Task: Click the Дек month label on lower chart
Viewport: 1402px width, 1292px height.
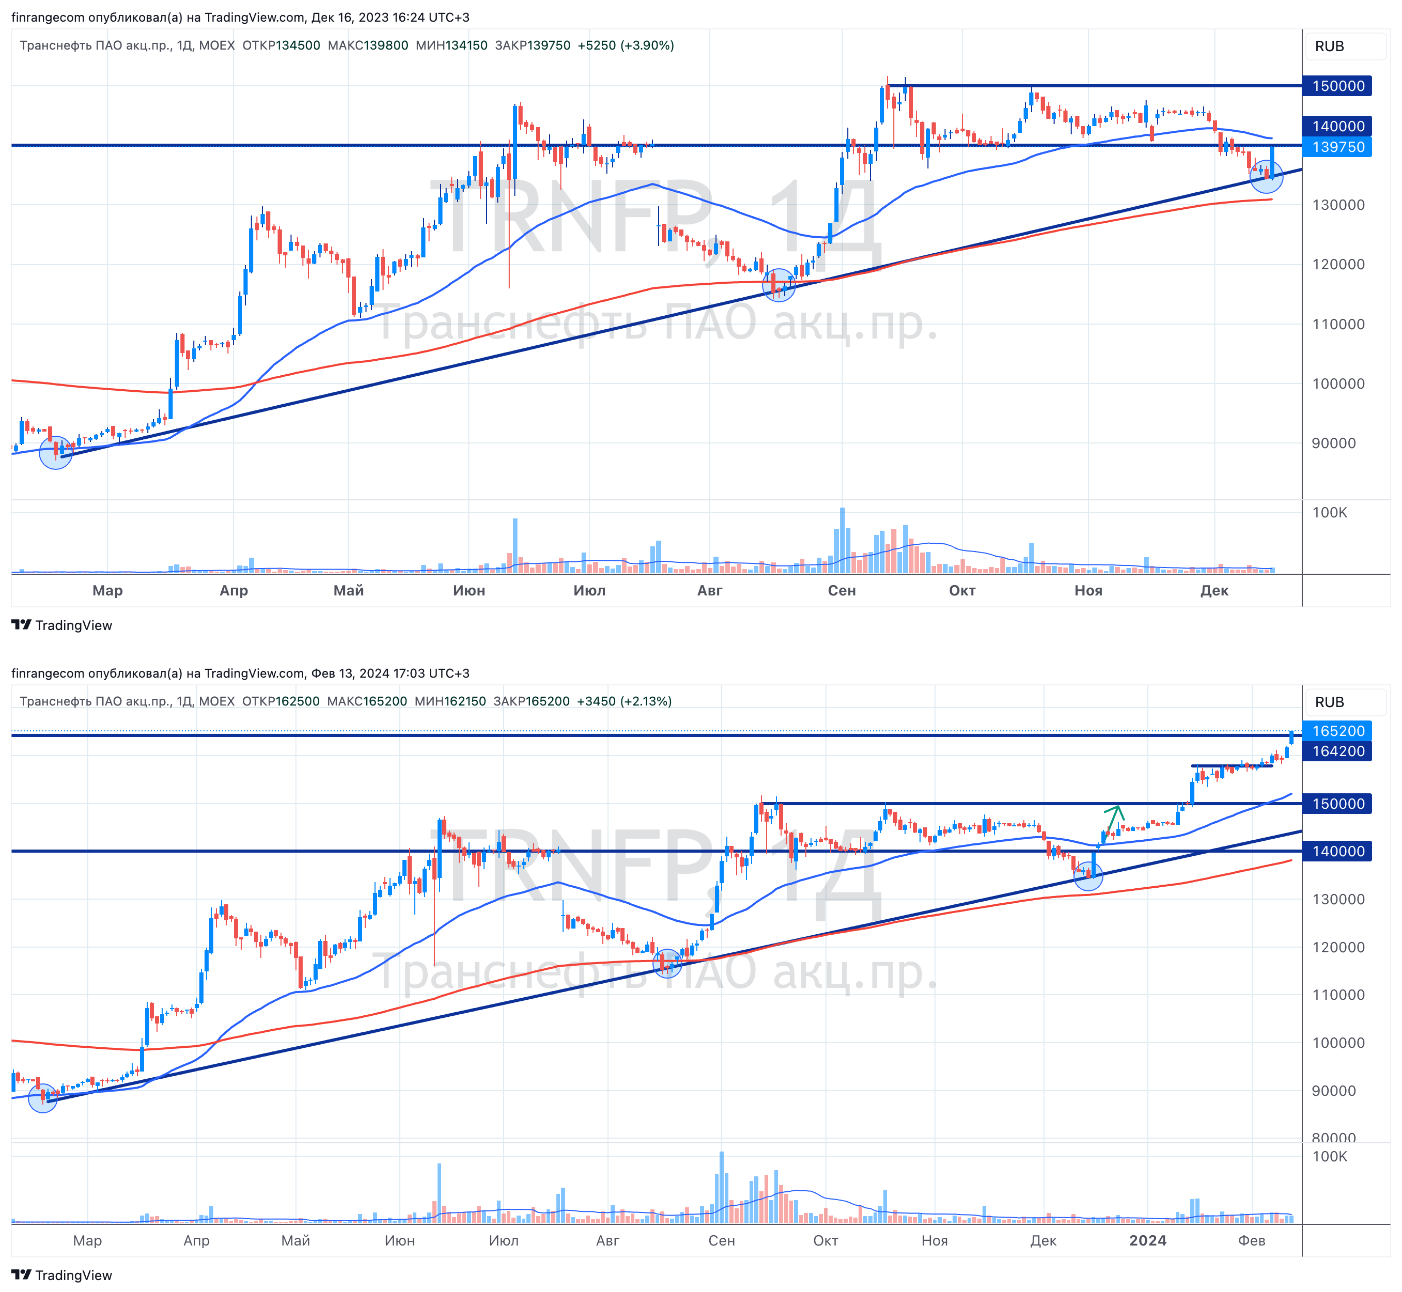Action: click(x=1043, y=1240)
